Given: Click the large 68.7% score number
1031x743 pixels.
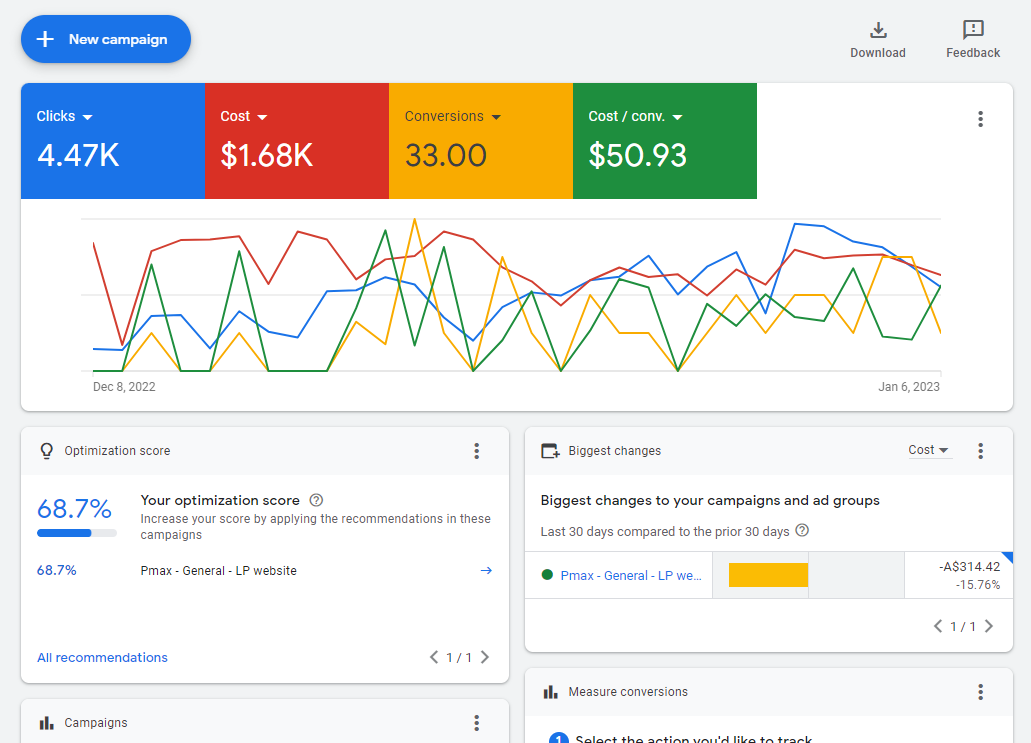Looking at the screenshot, I should (x=74, y=509).
